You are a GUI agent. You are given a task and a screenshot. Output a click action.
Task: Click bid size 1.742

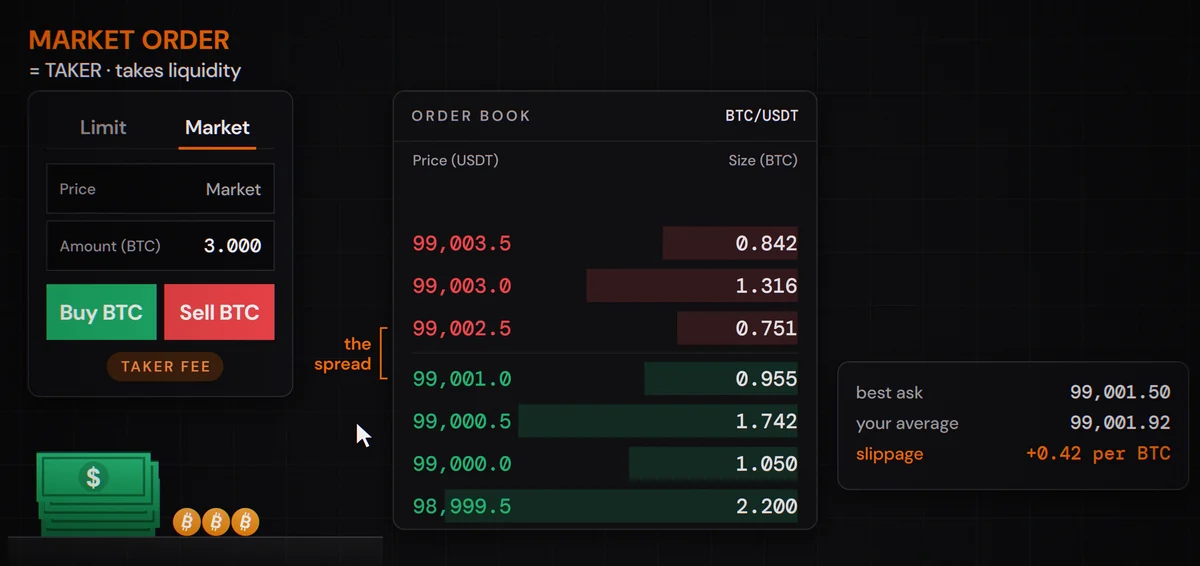tap(766, 422)
